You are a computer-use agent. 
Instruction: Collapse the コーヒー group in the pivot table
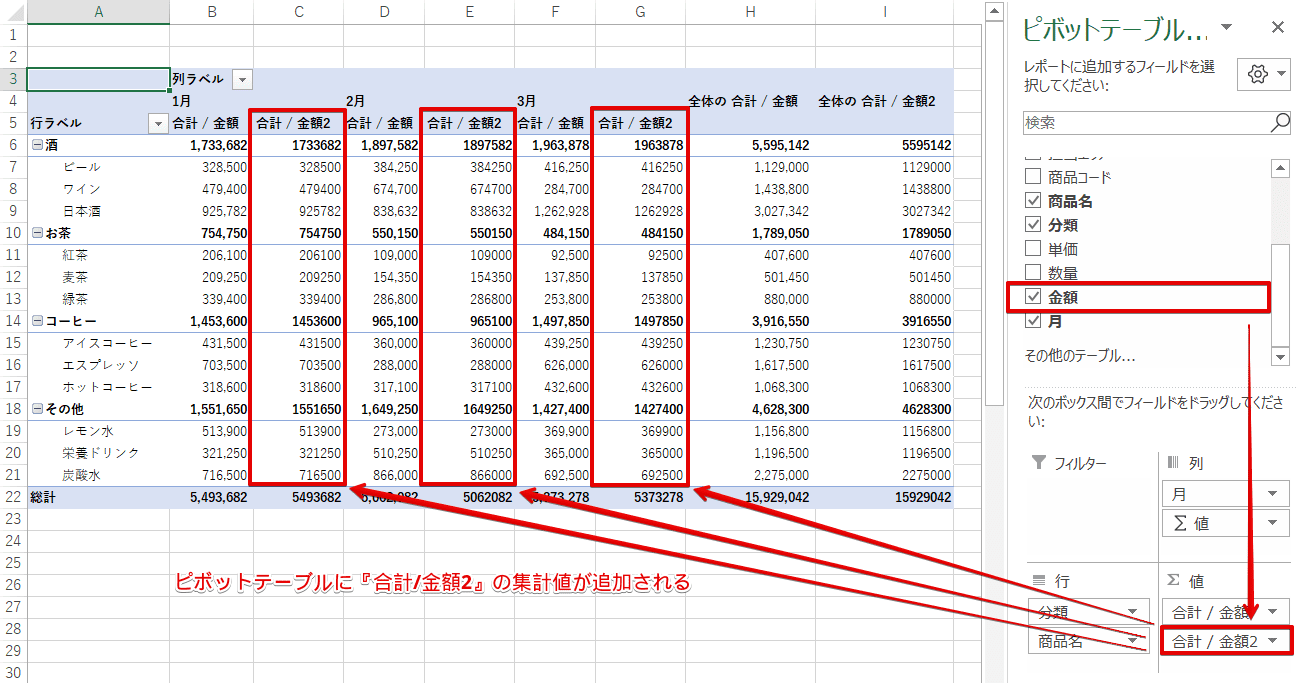37,321
